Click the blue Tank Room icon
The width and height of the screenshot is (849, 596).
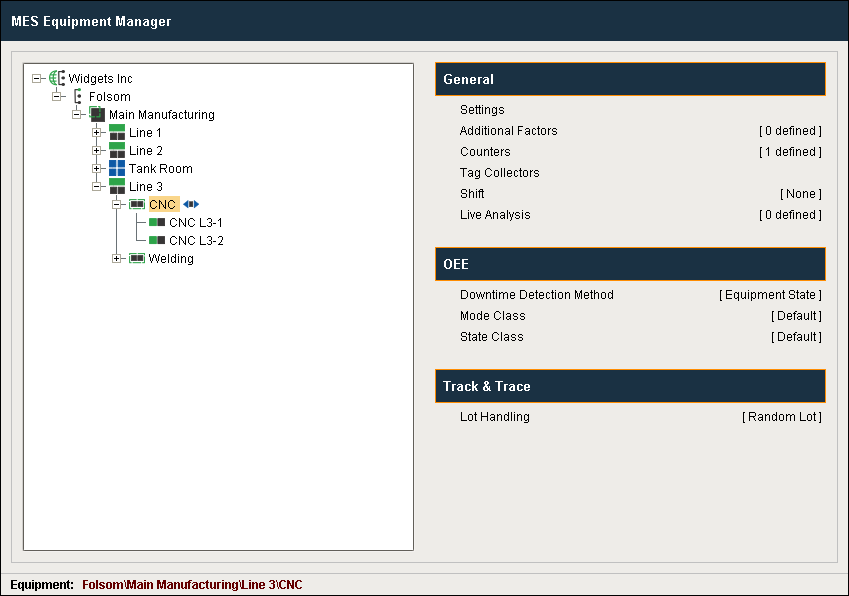117,169
